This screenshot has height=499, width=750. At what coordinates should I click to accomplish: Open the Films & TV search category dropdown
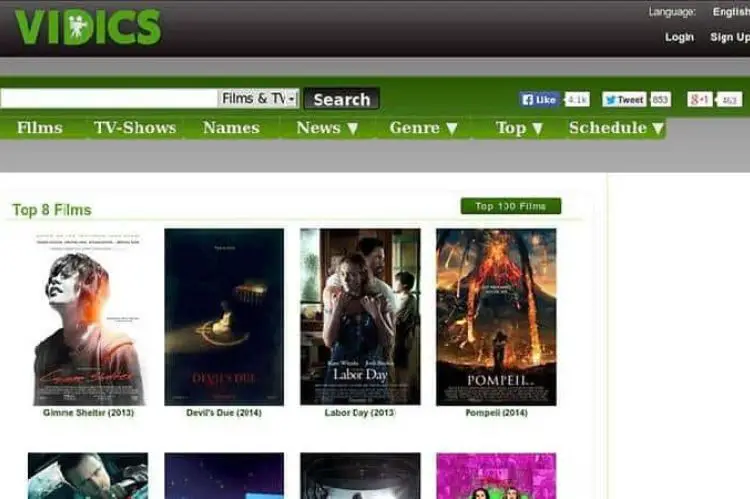tap(258, 99)
